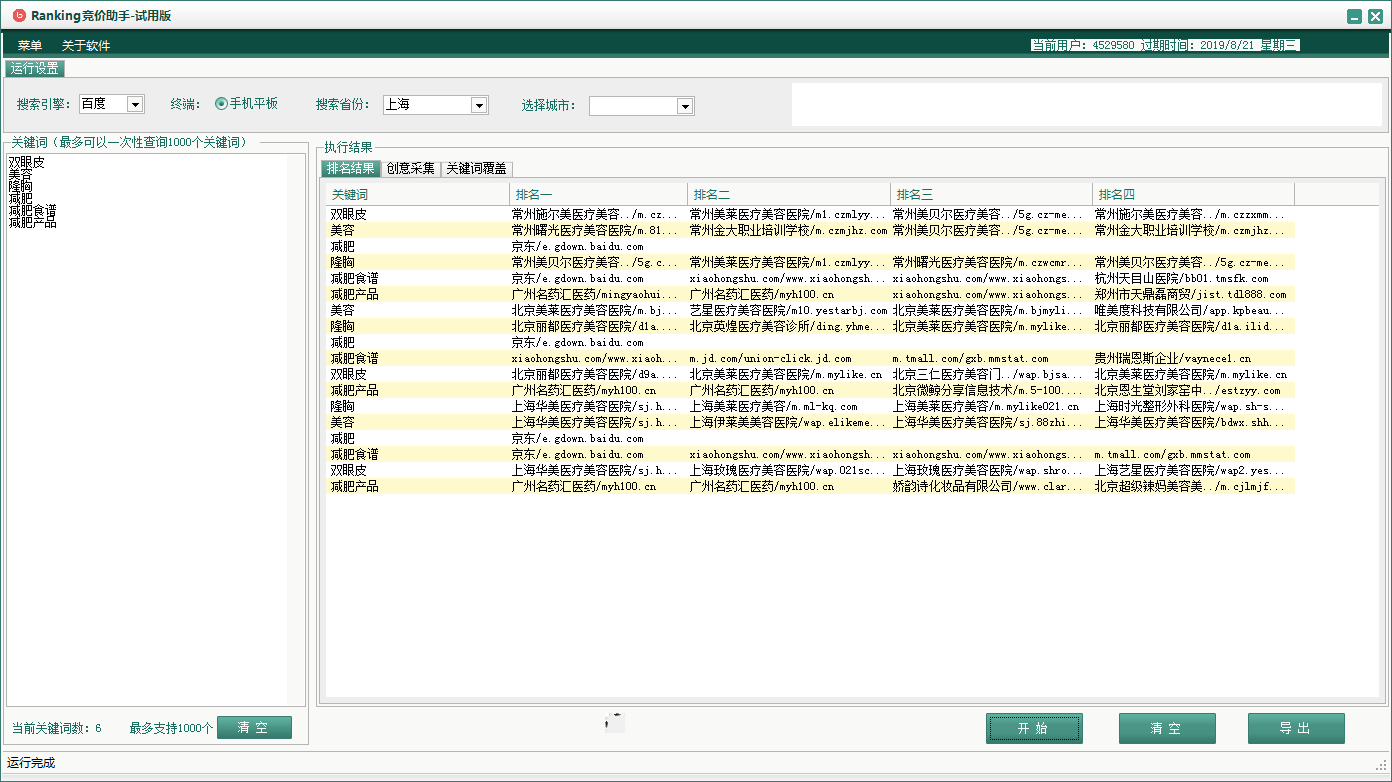Switch to the 排名结果 tab
1392x782 pixels.
click(x=351, y=168)
